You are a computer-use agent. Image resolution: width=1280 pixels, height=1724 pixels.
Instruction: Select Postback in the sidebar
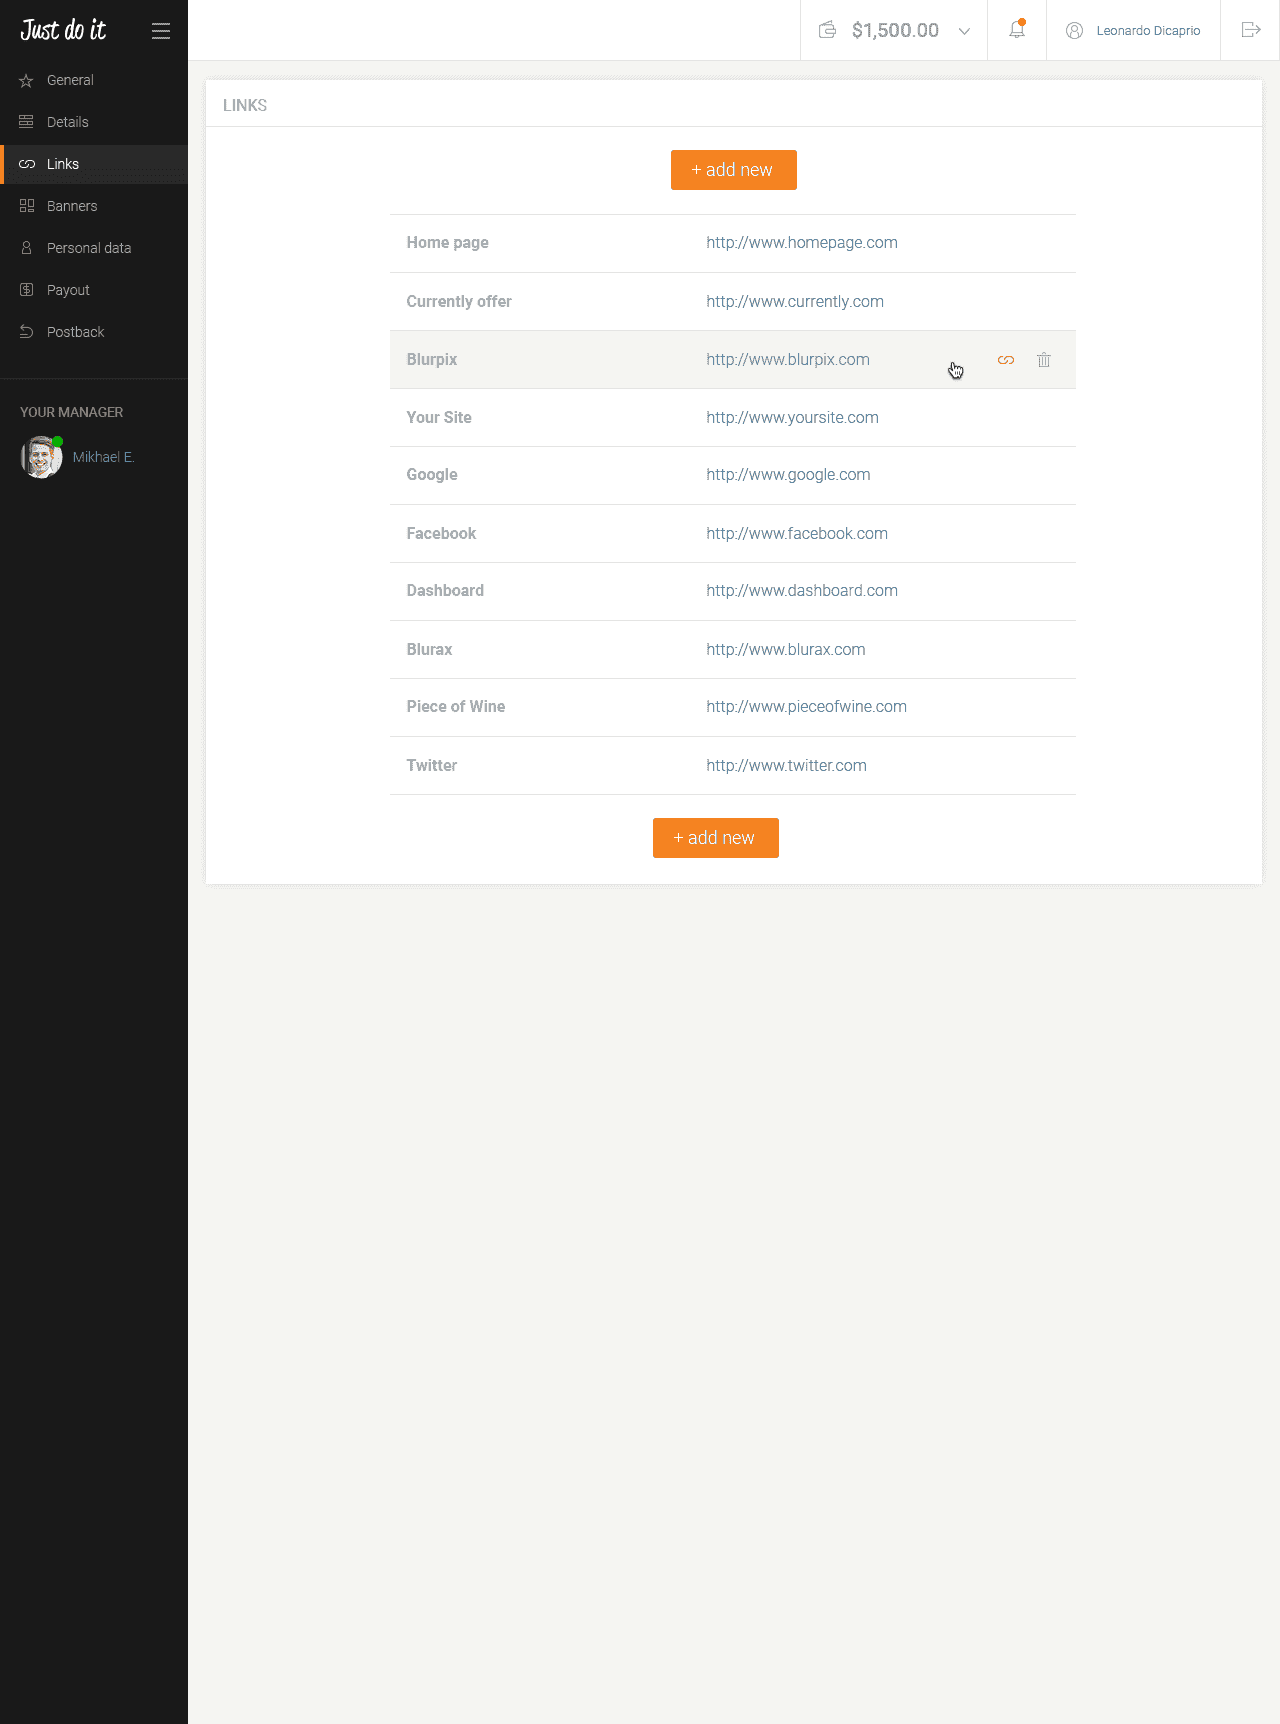tap(75, 332)
